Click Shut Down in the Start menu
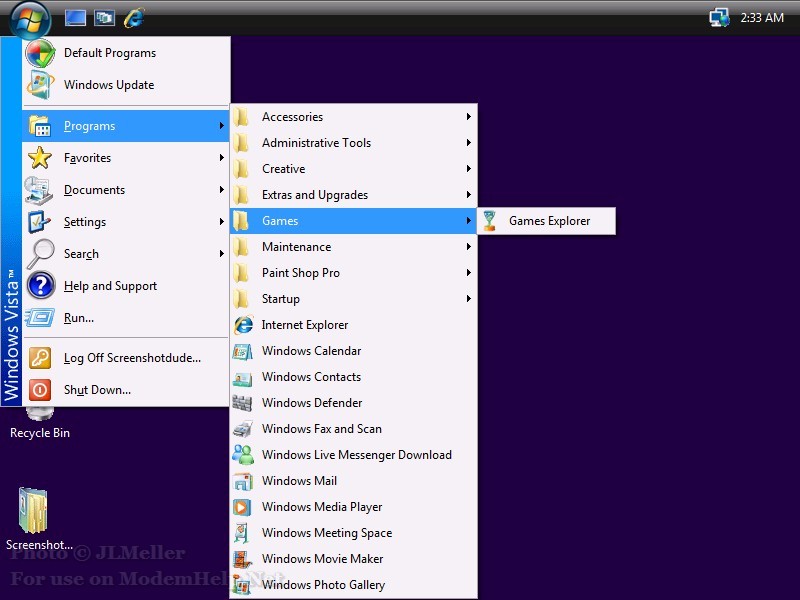 pos(97,390)
